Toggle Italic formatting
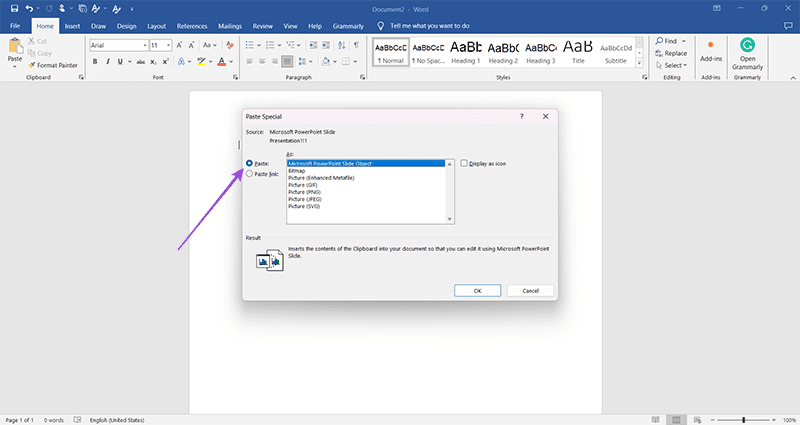800x425 pixels. (108, 61)
